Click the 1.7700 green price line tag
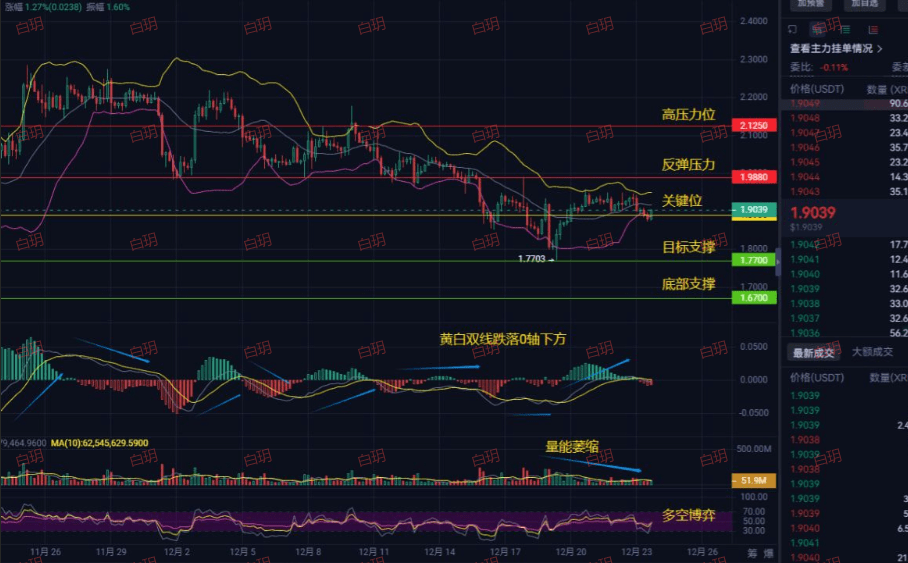The image size is (908, 563). [754, 260]
